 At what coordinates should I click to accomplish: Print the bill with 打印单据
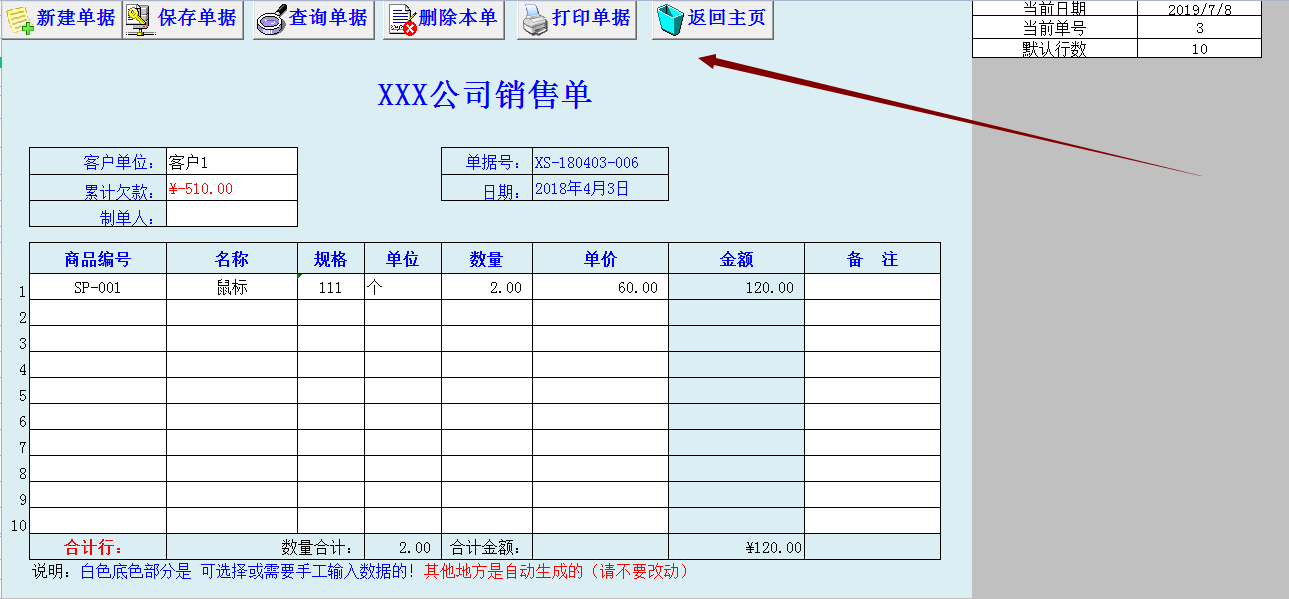[577, 19]
